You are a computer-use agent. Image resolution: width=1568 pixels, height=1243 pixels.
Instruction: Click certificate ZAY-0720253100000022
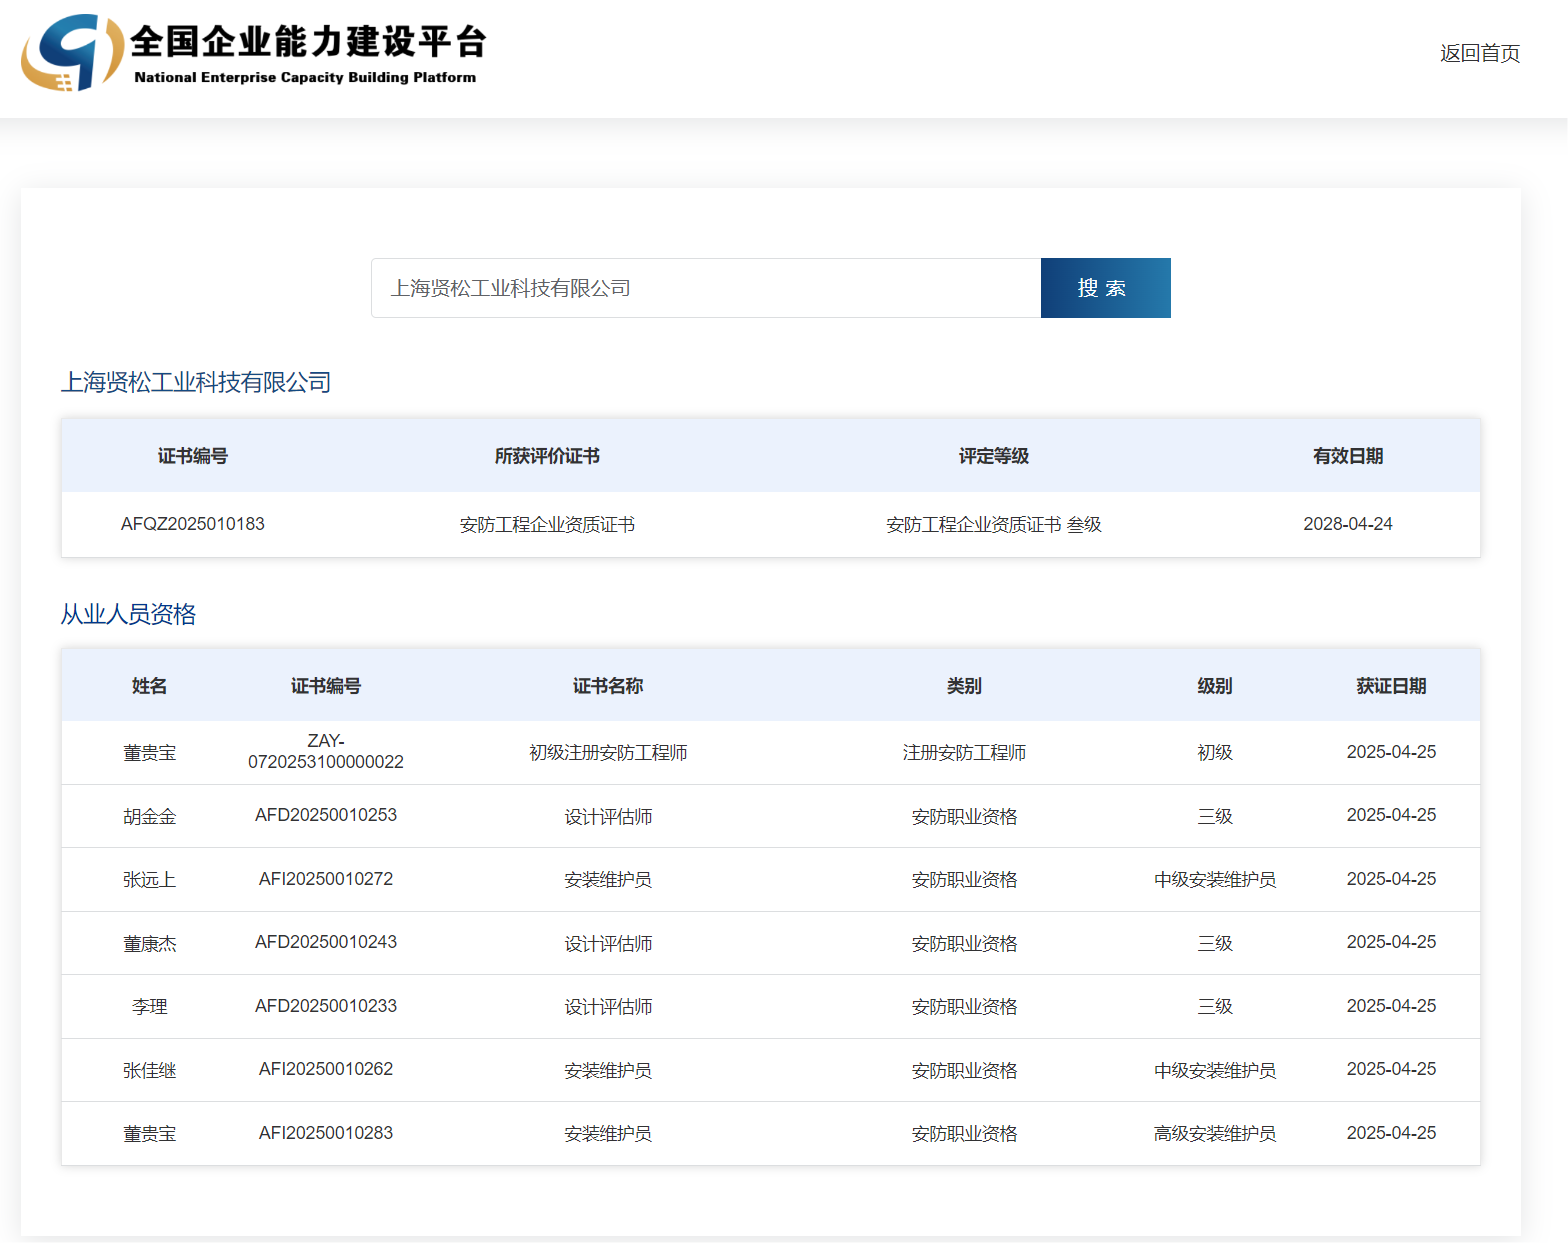point(325,752)
